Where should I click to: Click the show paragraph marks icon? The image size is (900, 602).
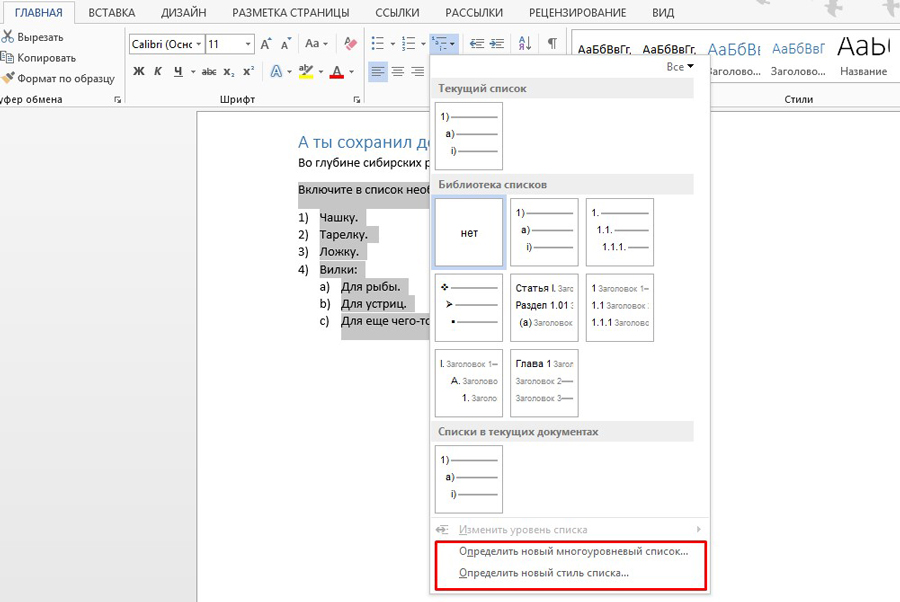(551, 44)
